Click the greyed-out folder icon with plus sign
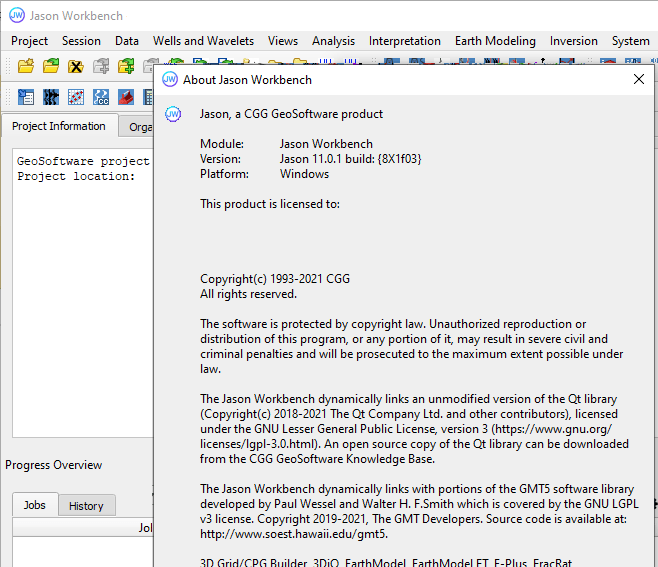Screen dimensions: 658x567 [x=101, y=66]
